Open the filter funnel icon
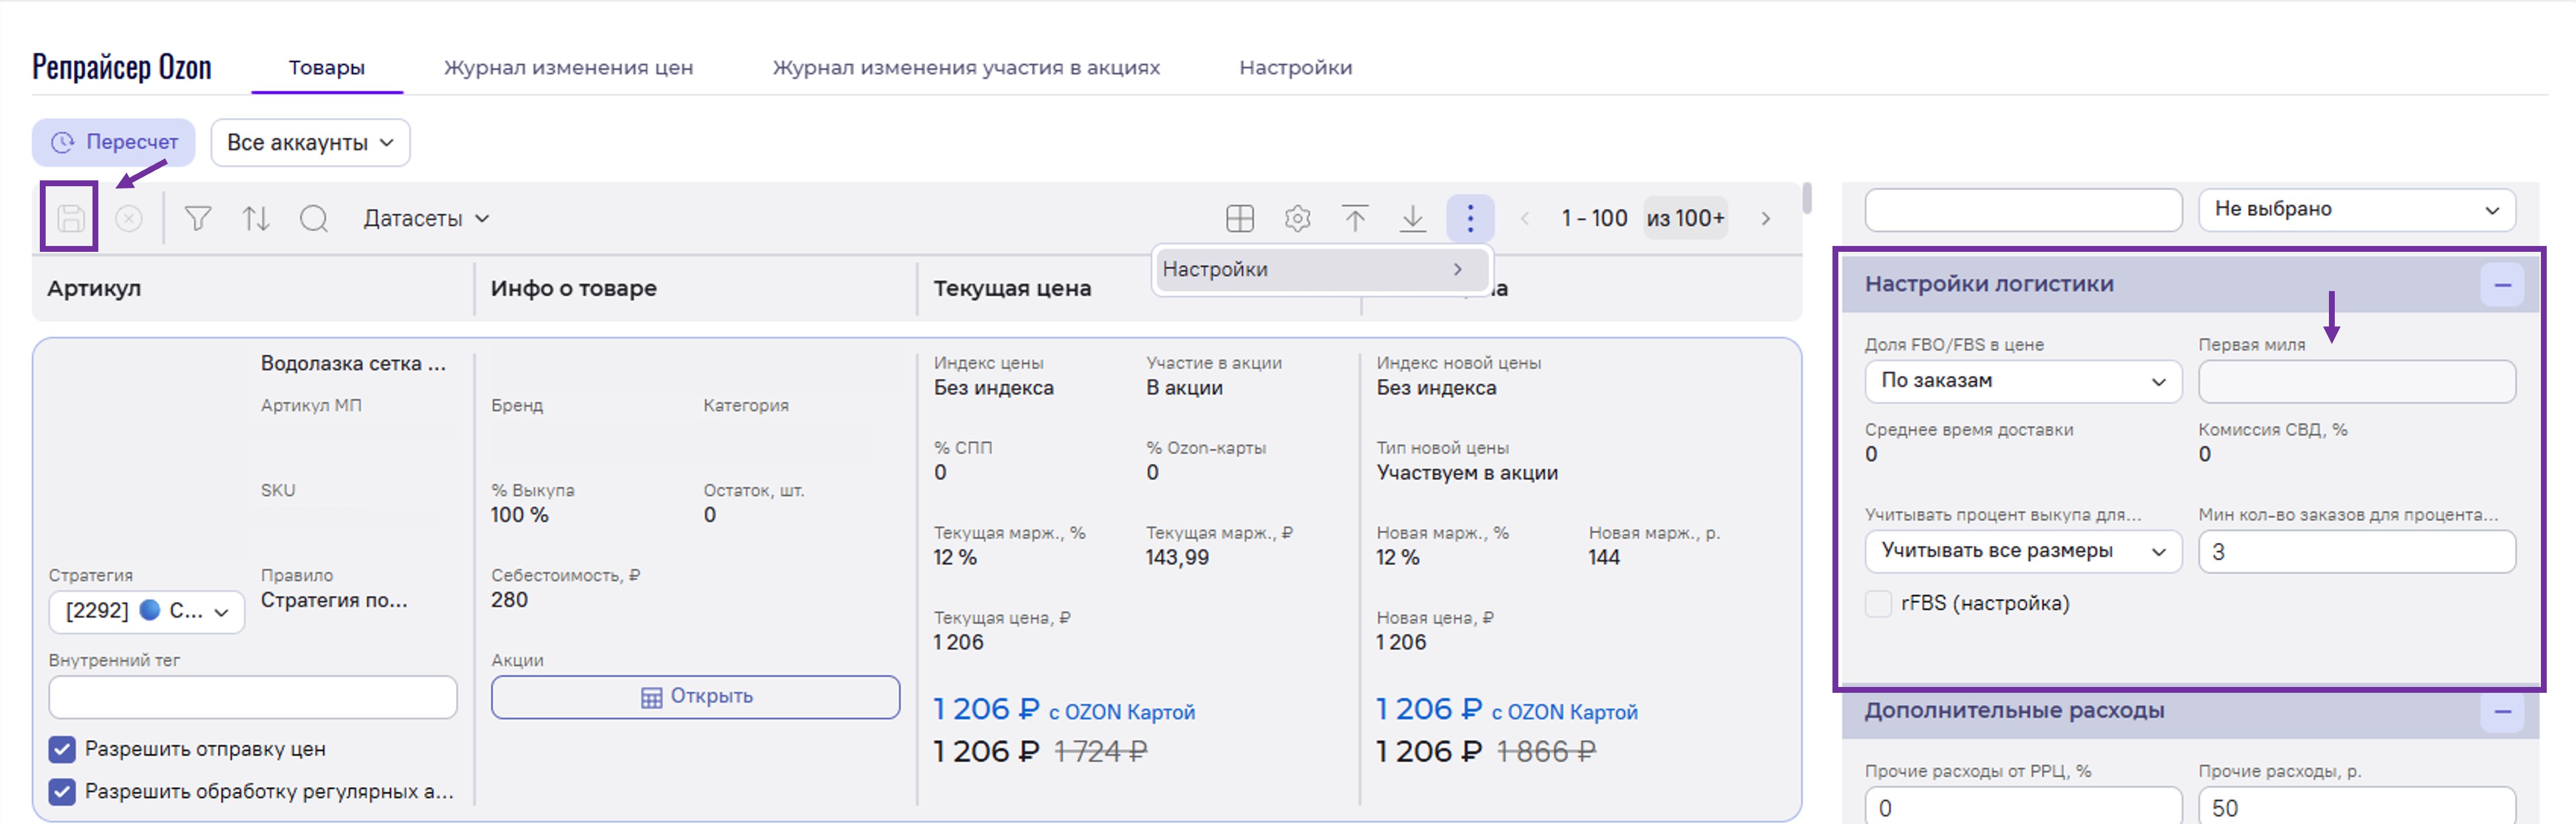Image resolution: width=2576 pixels, height=824 pixels. pyautogui.click(x=198, y=218)
